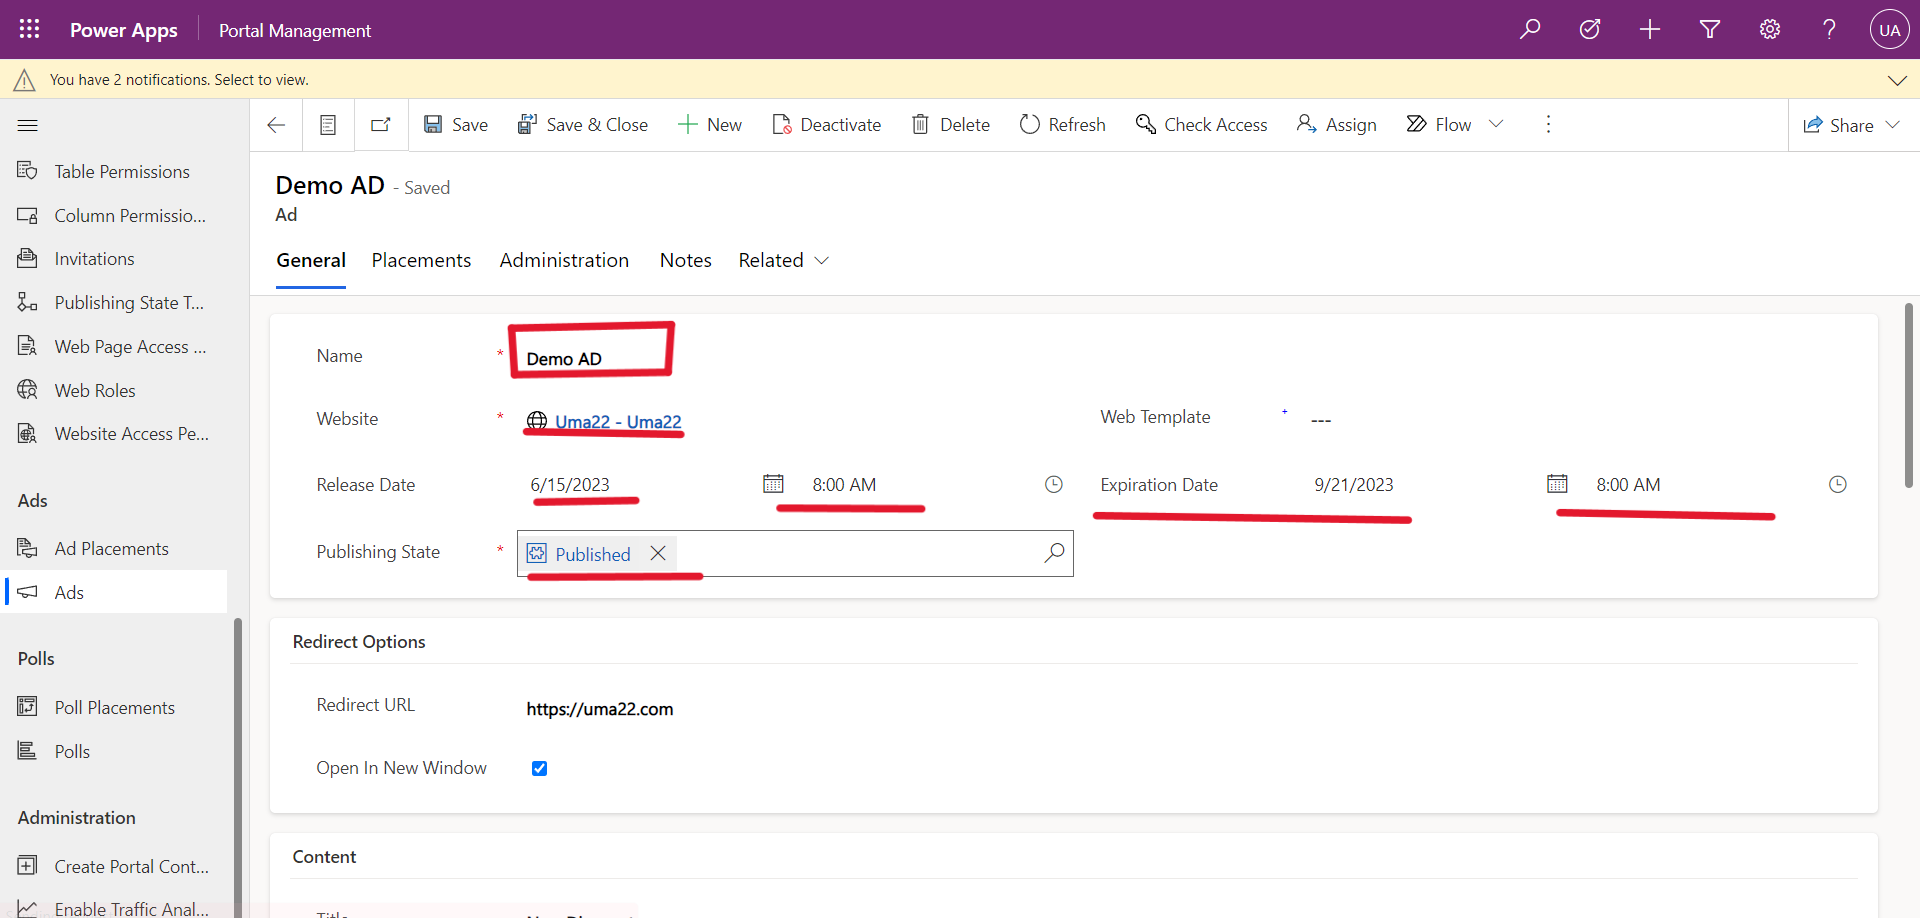Open more commands vertical ellipsis

point(1548,124)
